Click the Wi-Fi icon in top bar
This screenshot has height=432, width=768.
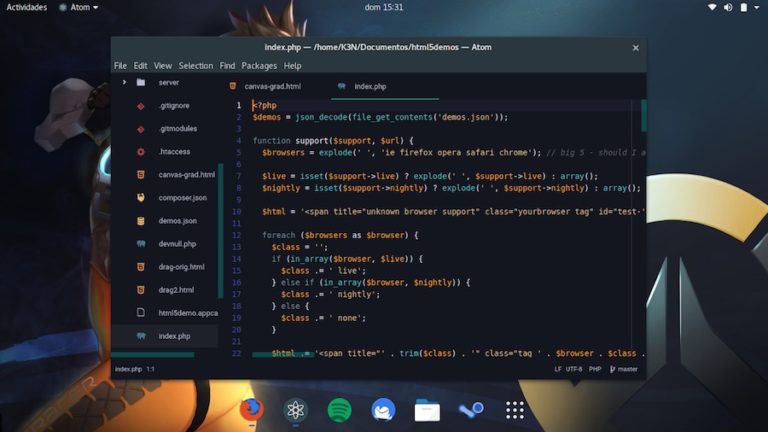(713, 7)
